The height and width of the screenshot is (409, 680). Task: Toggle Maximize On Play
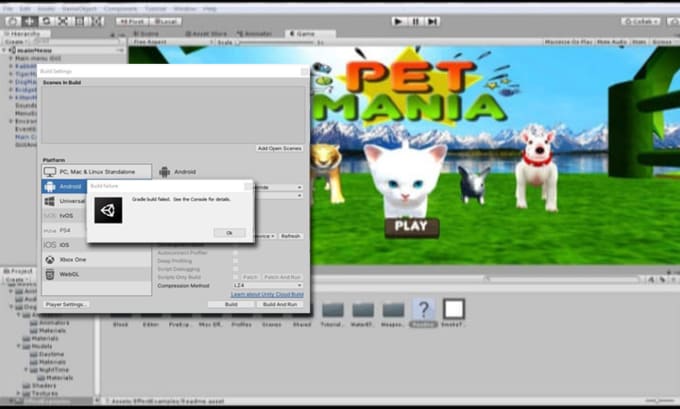pos(569,42)
